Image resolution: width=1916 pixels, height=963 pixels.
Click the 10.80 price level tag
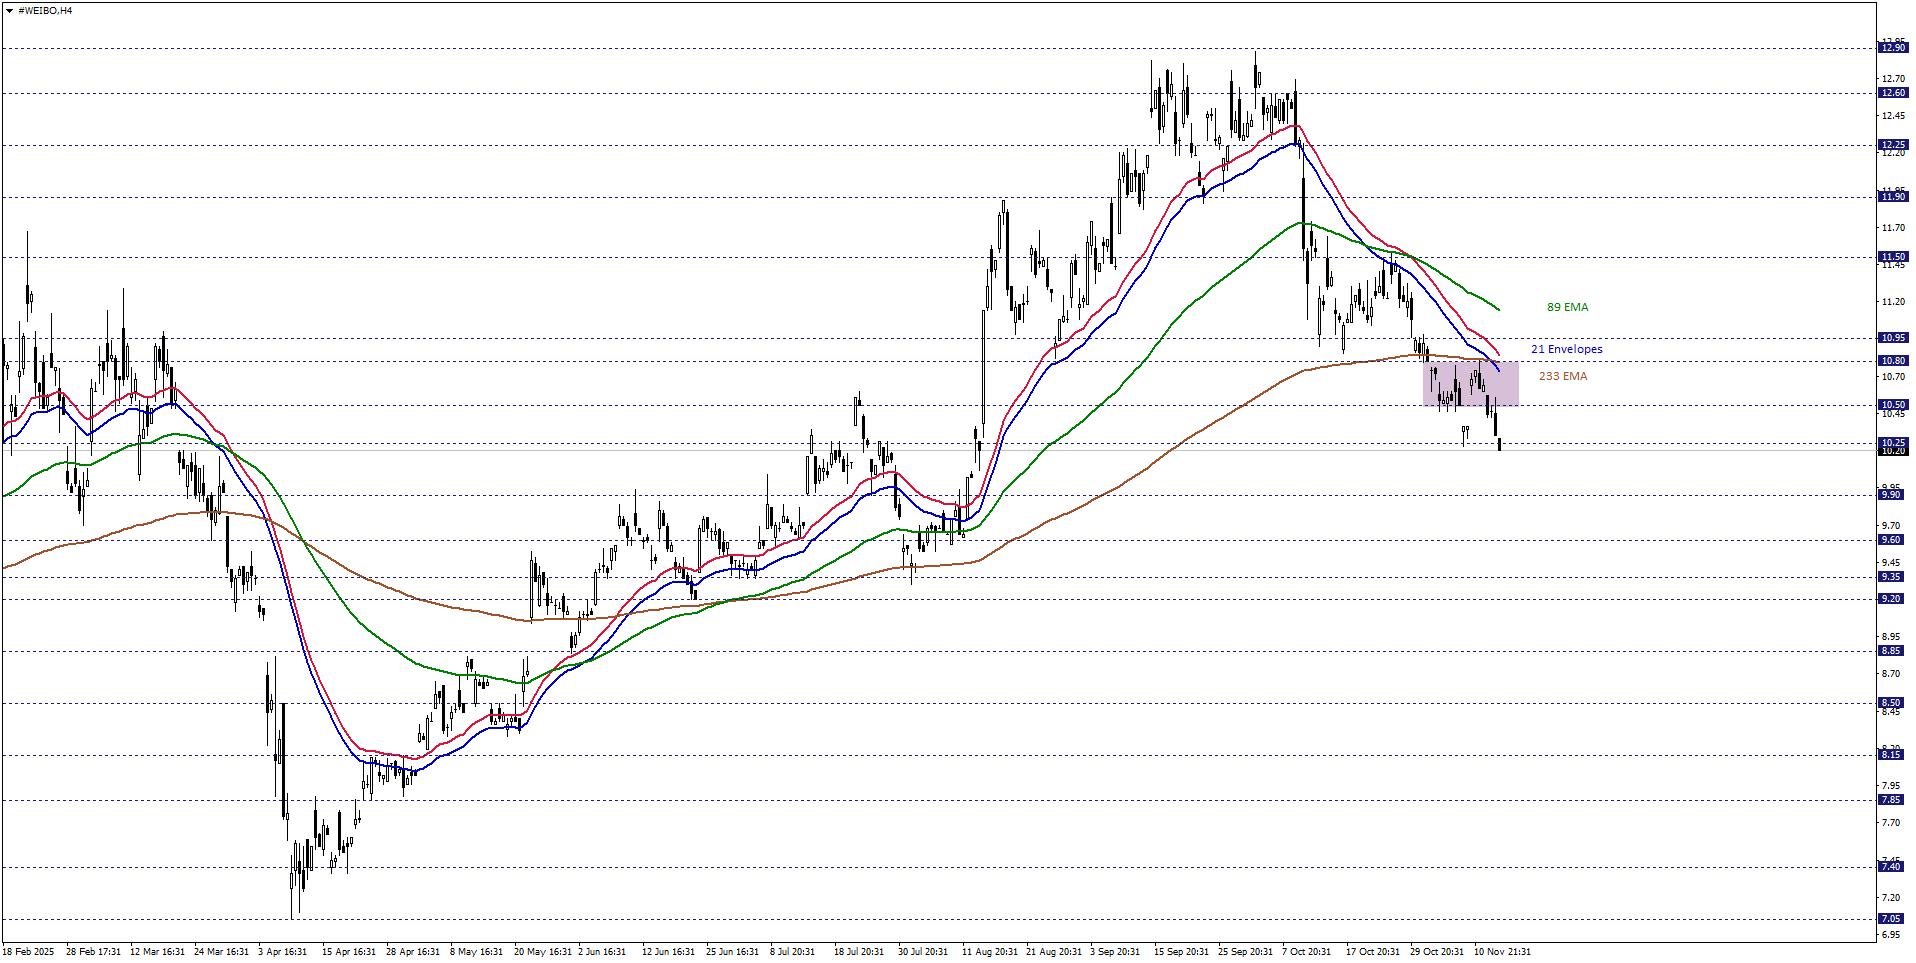tap(1892, 361)
